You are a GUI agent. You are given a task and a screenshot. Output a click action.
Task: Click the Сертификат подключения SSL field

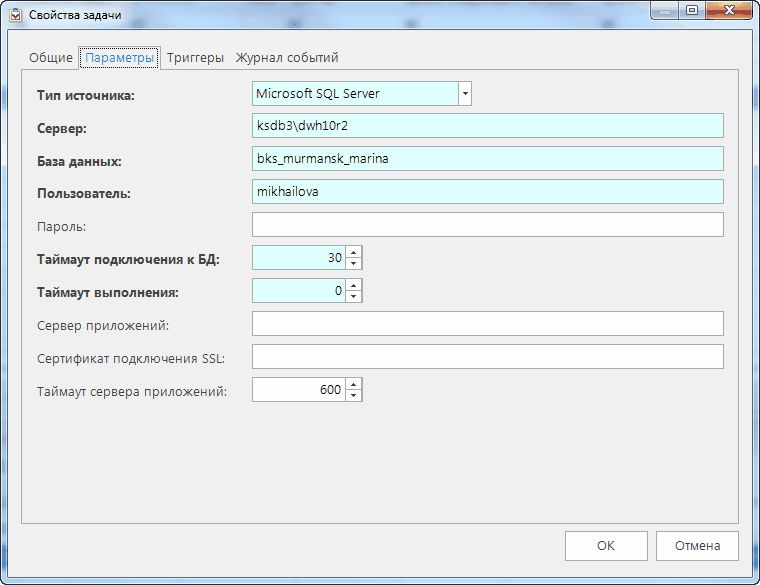pyautogui.click(x=487, y=357)
